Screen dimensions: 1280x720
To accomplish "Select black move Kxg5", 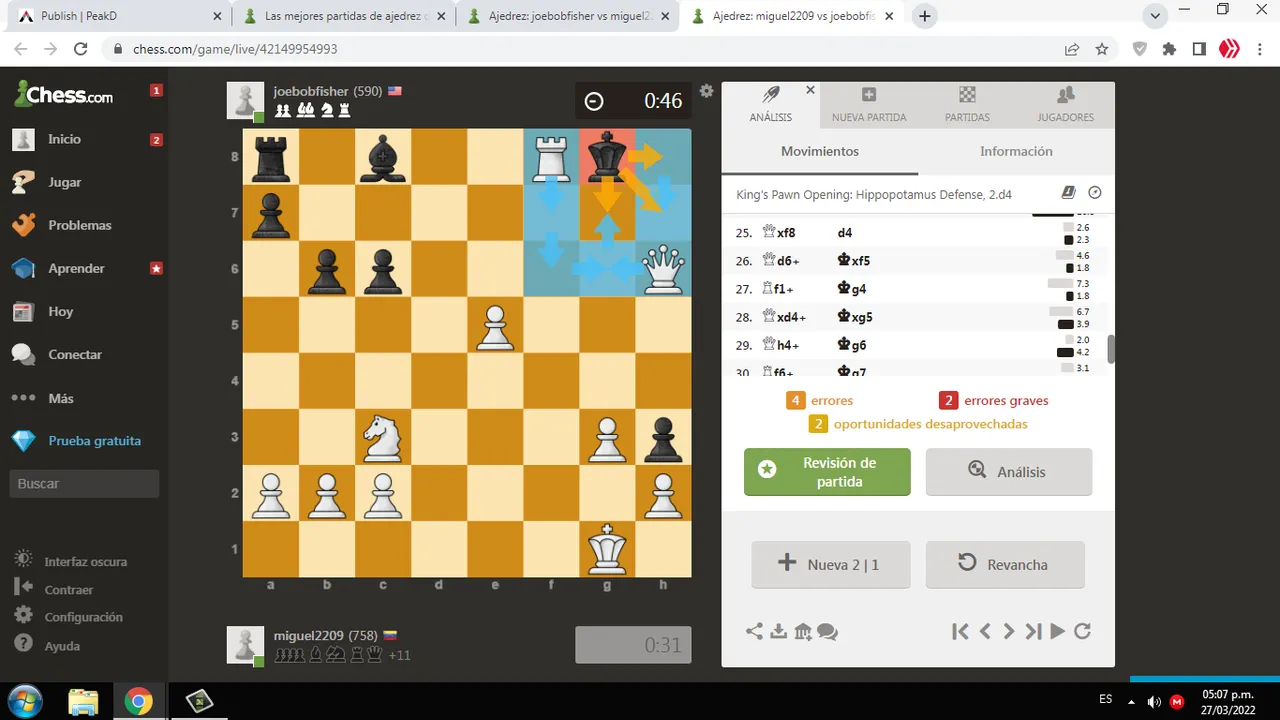I will (855, 317).
